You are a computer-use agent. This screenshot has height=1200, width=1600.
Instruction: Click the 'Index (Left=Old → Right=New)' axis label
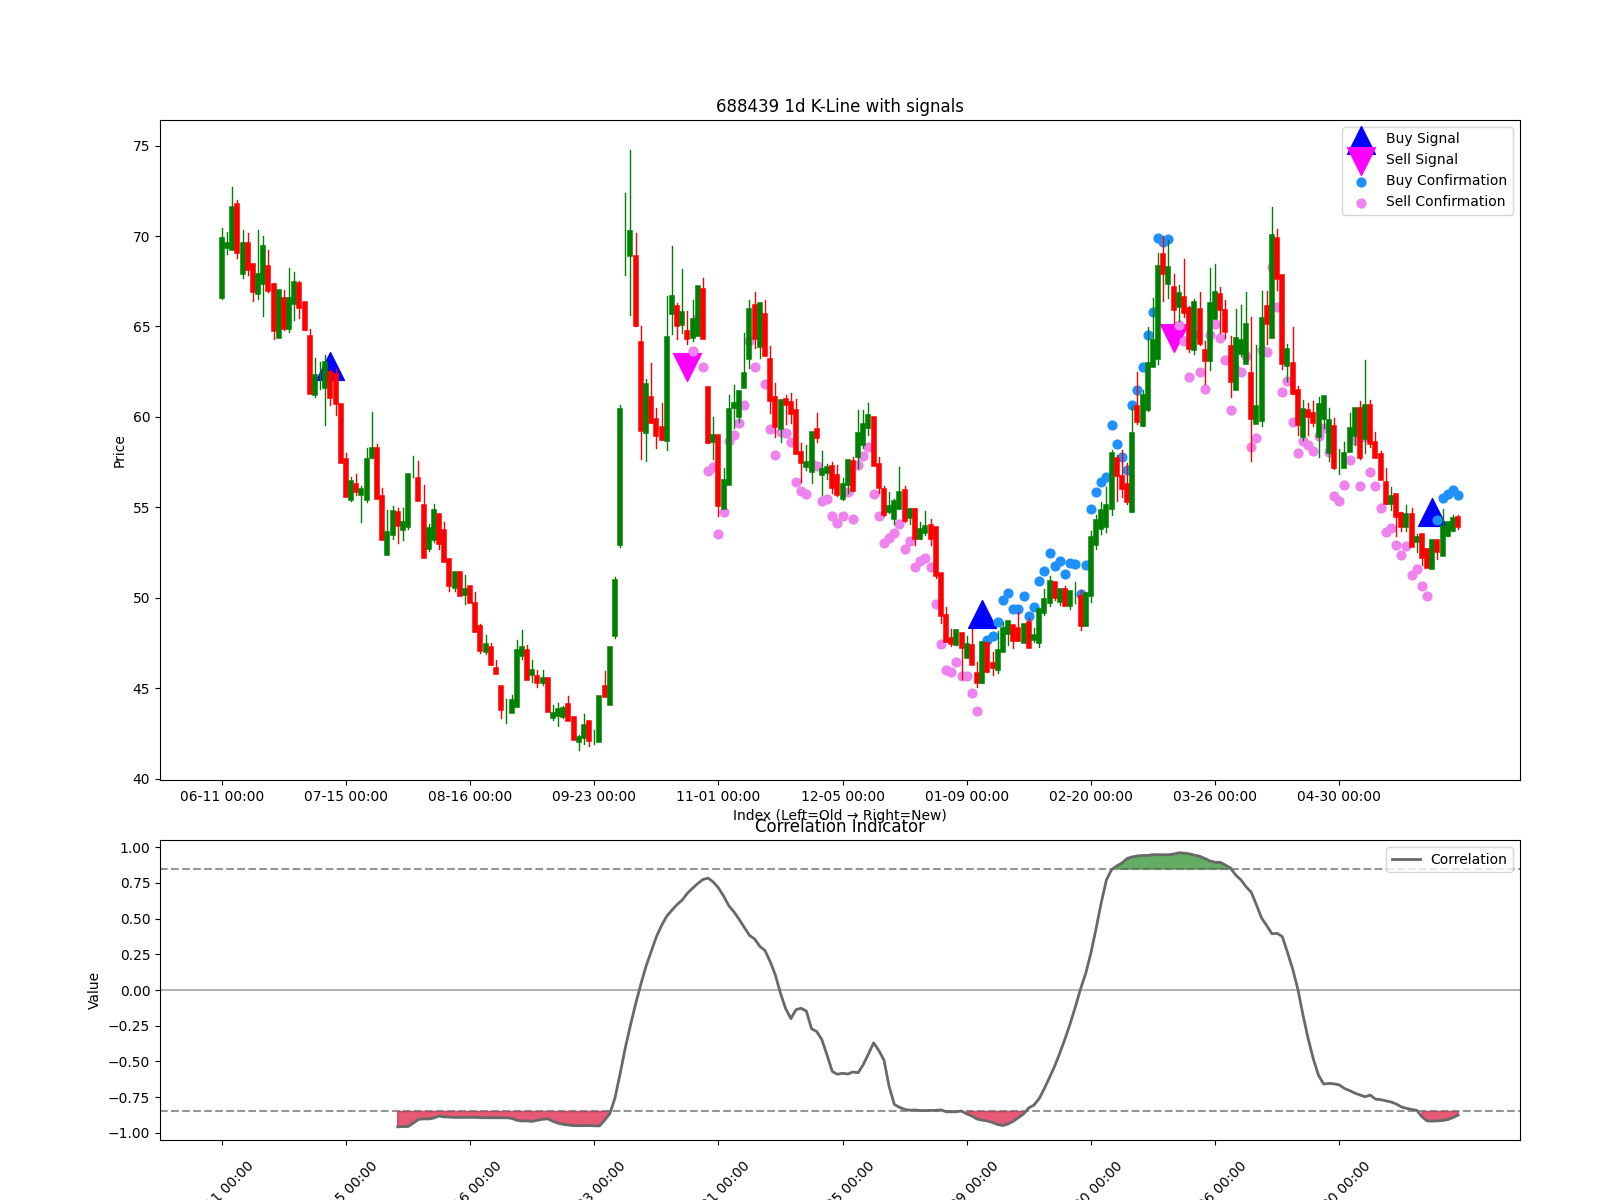840,815
